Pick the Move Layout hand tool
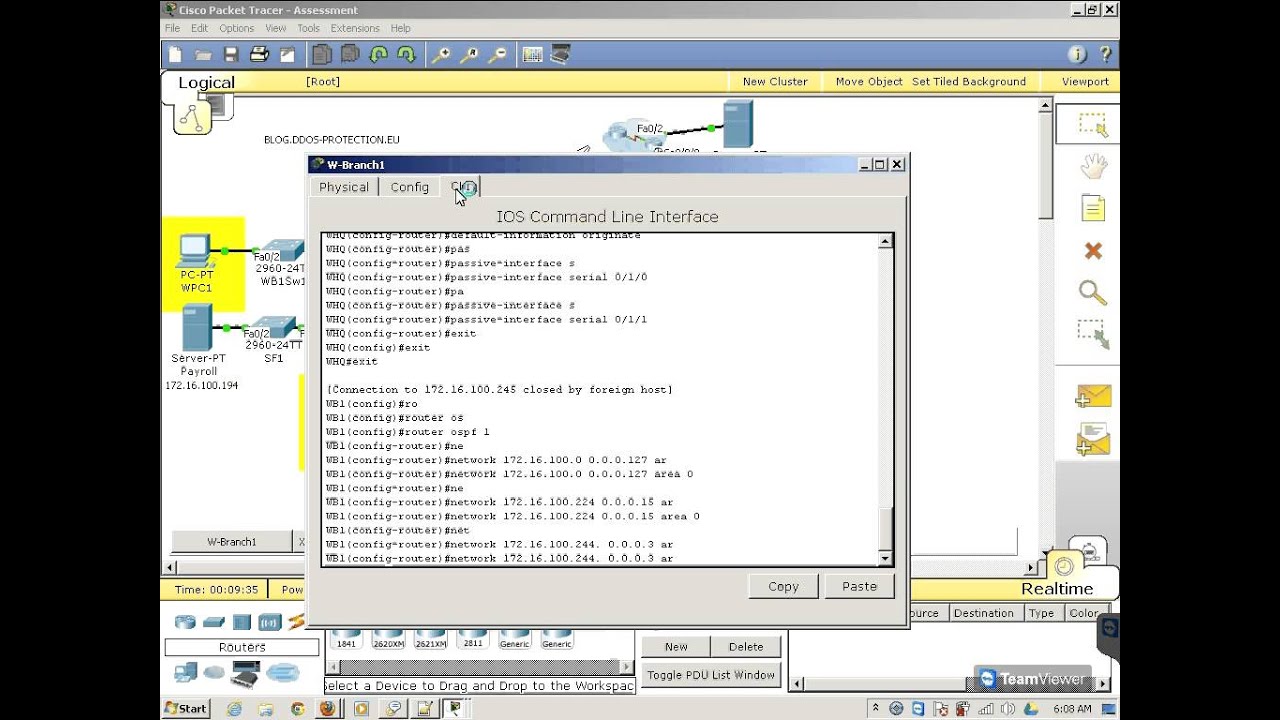The width and height of the screenshot is (1280, 720). [1092, 166]
